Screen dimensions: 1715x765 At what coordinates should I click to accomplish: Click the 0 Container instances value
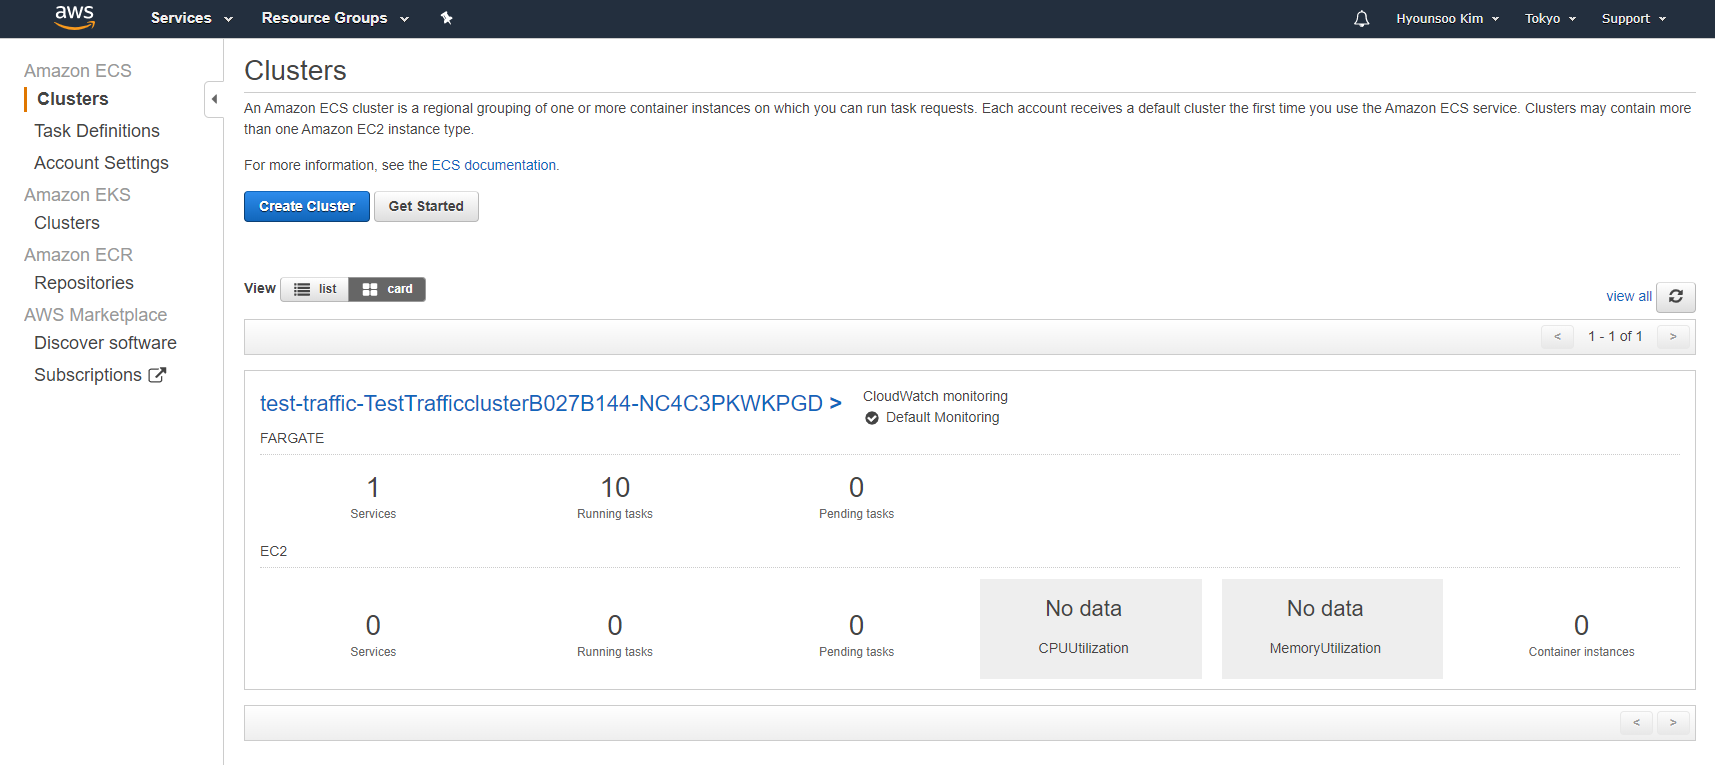1581,625
